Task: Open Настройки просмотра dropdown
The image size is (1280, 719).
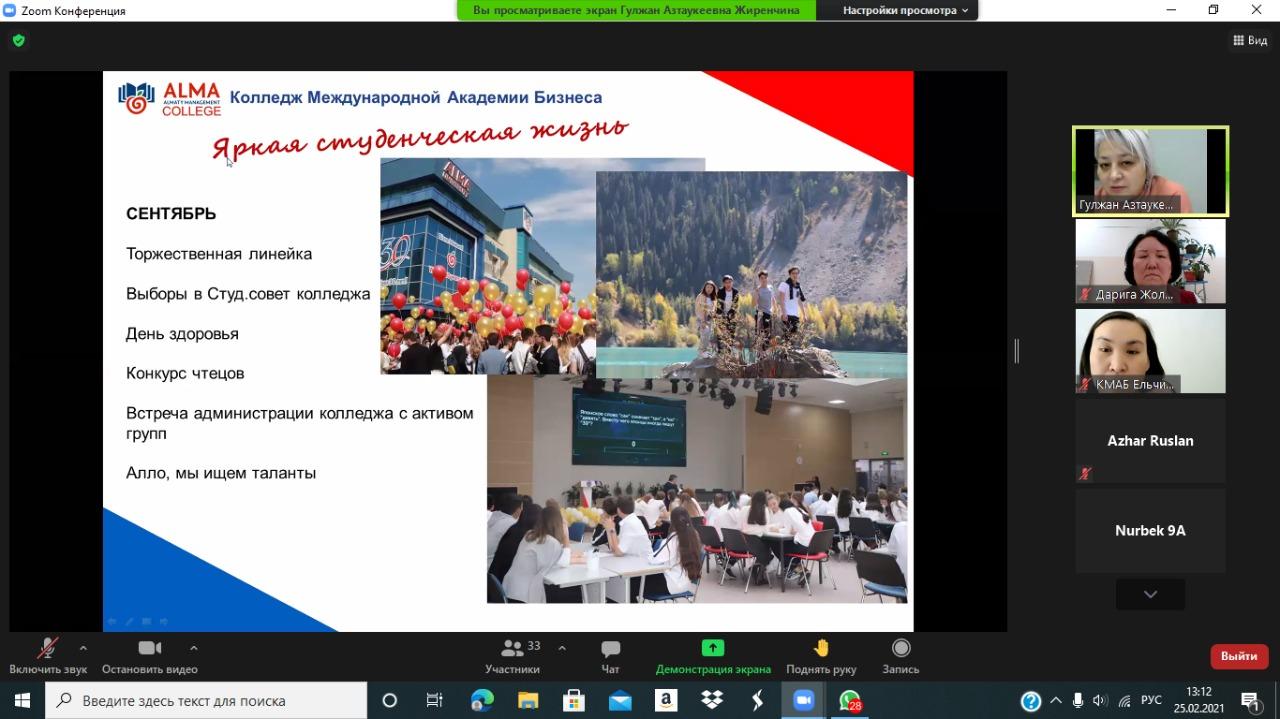Action: click(905, 10)
